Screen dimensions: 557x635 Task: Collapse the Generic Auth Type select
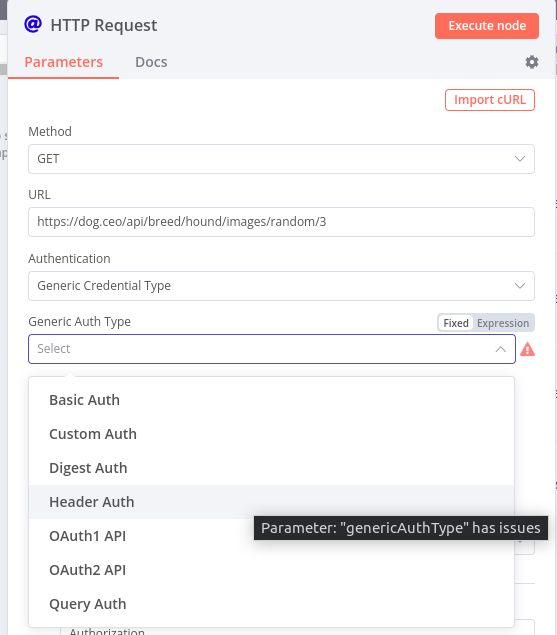pyautogui.click(x=272, y=349)
